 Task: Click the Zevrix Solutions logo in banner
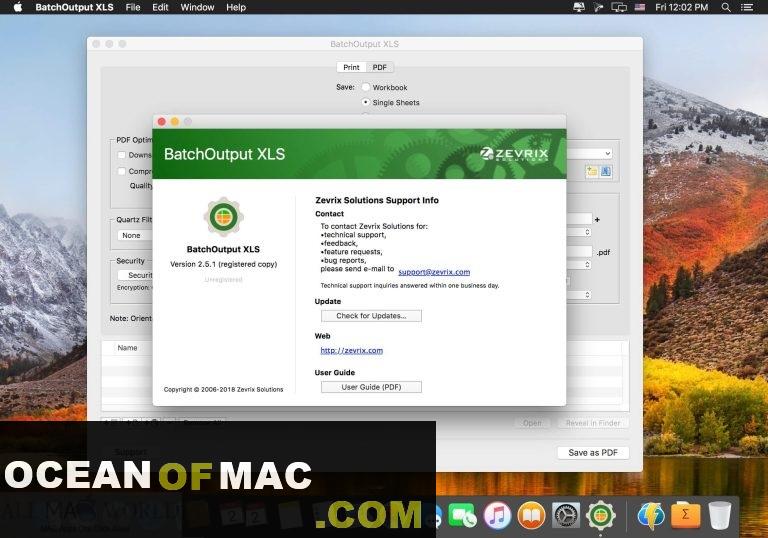pyautogui.click(x=514, y=154)
